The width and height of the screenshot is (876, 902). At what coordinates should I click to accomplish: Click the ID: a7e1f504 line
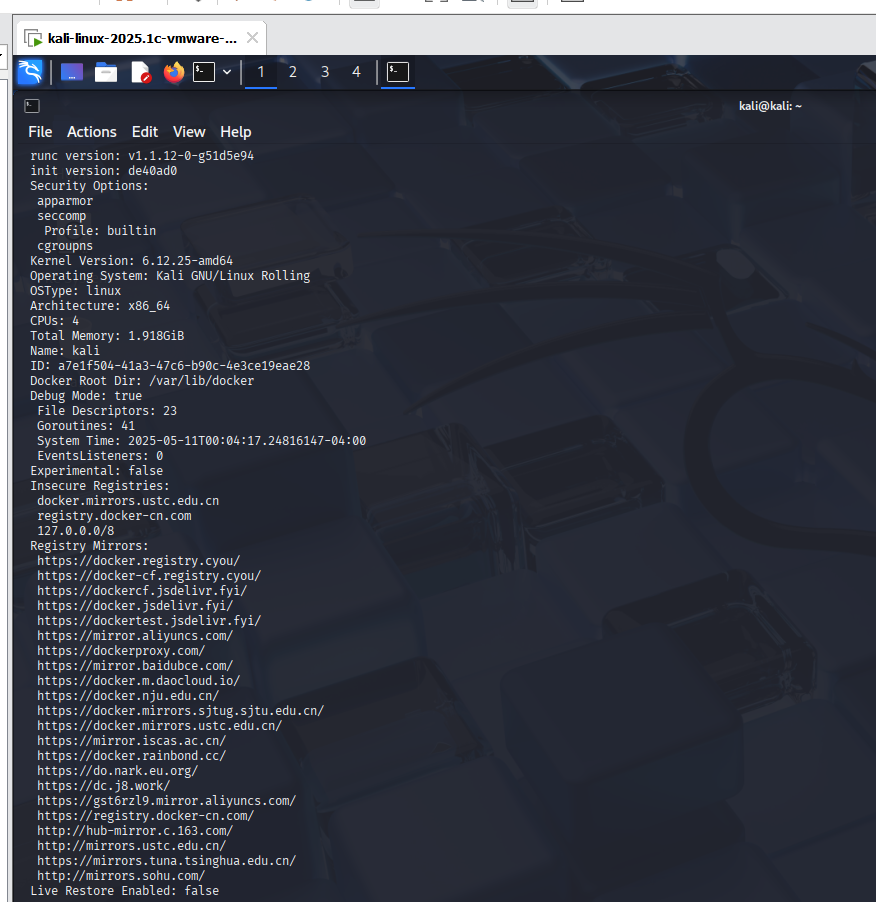(170, 366)
